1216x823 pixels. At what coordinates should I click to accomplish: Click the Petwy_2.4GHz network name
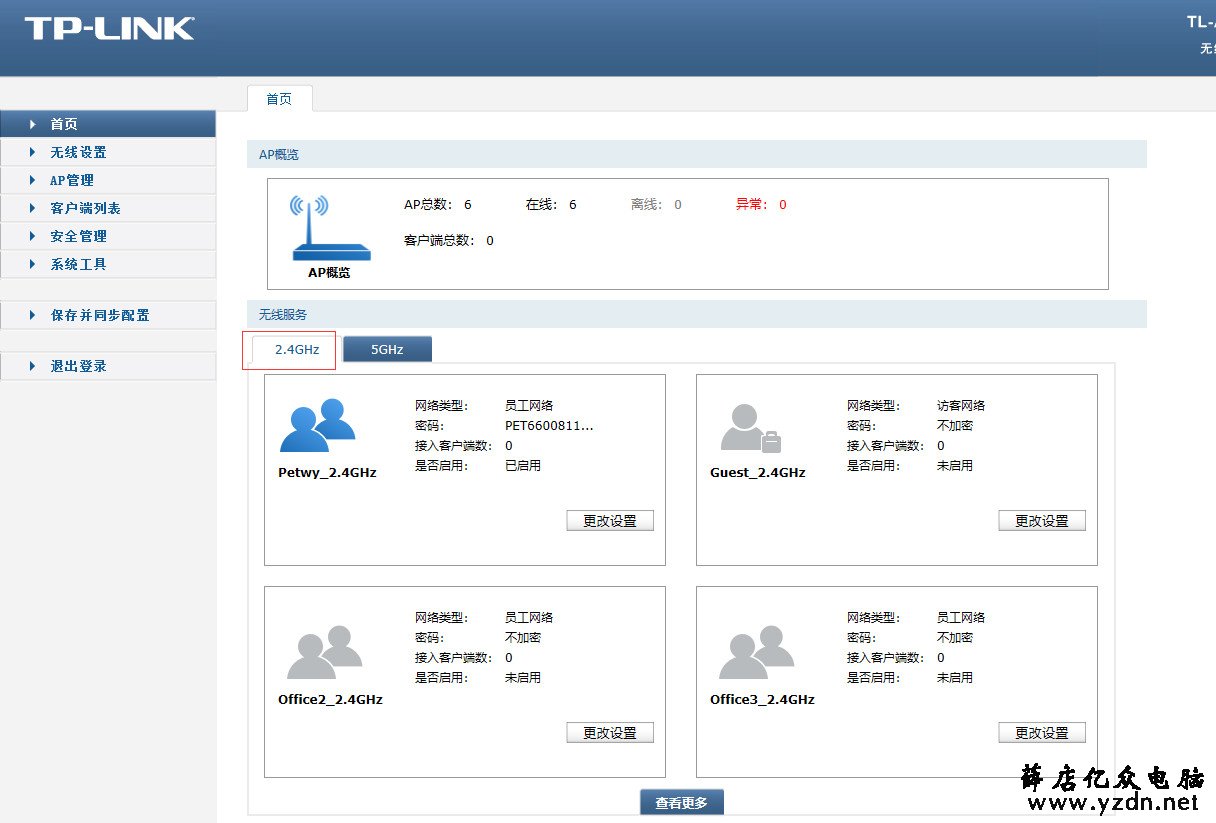point(327,472)
